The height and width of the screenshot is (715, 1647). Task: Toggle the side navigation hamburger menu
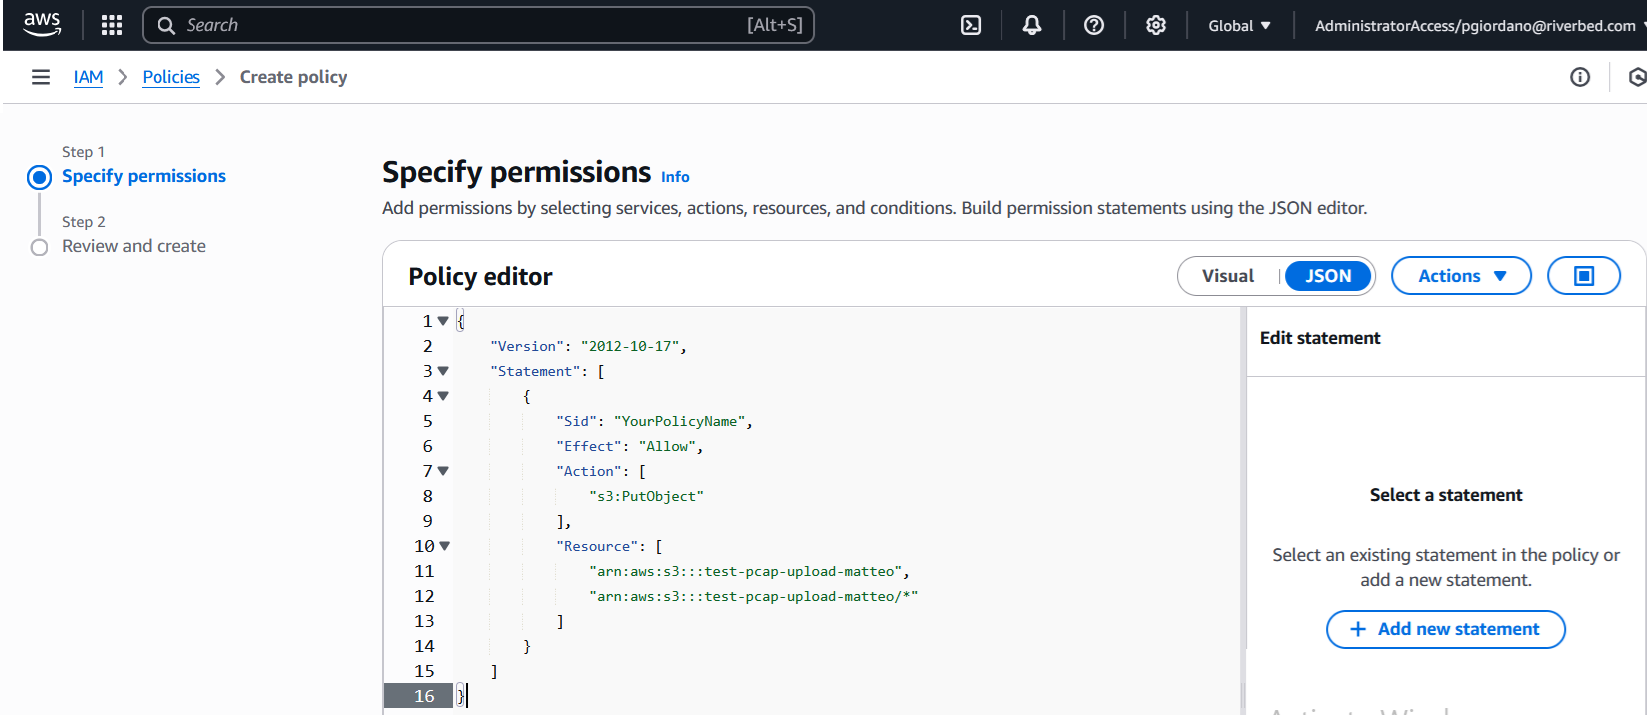coord(41,77)
